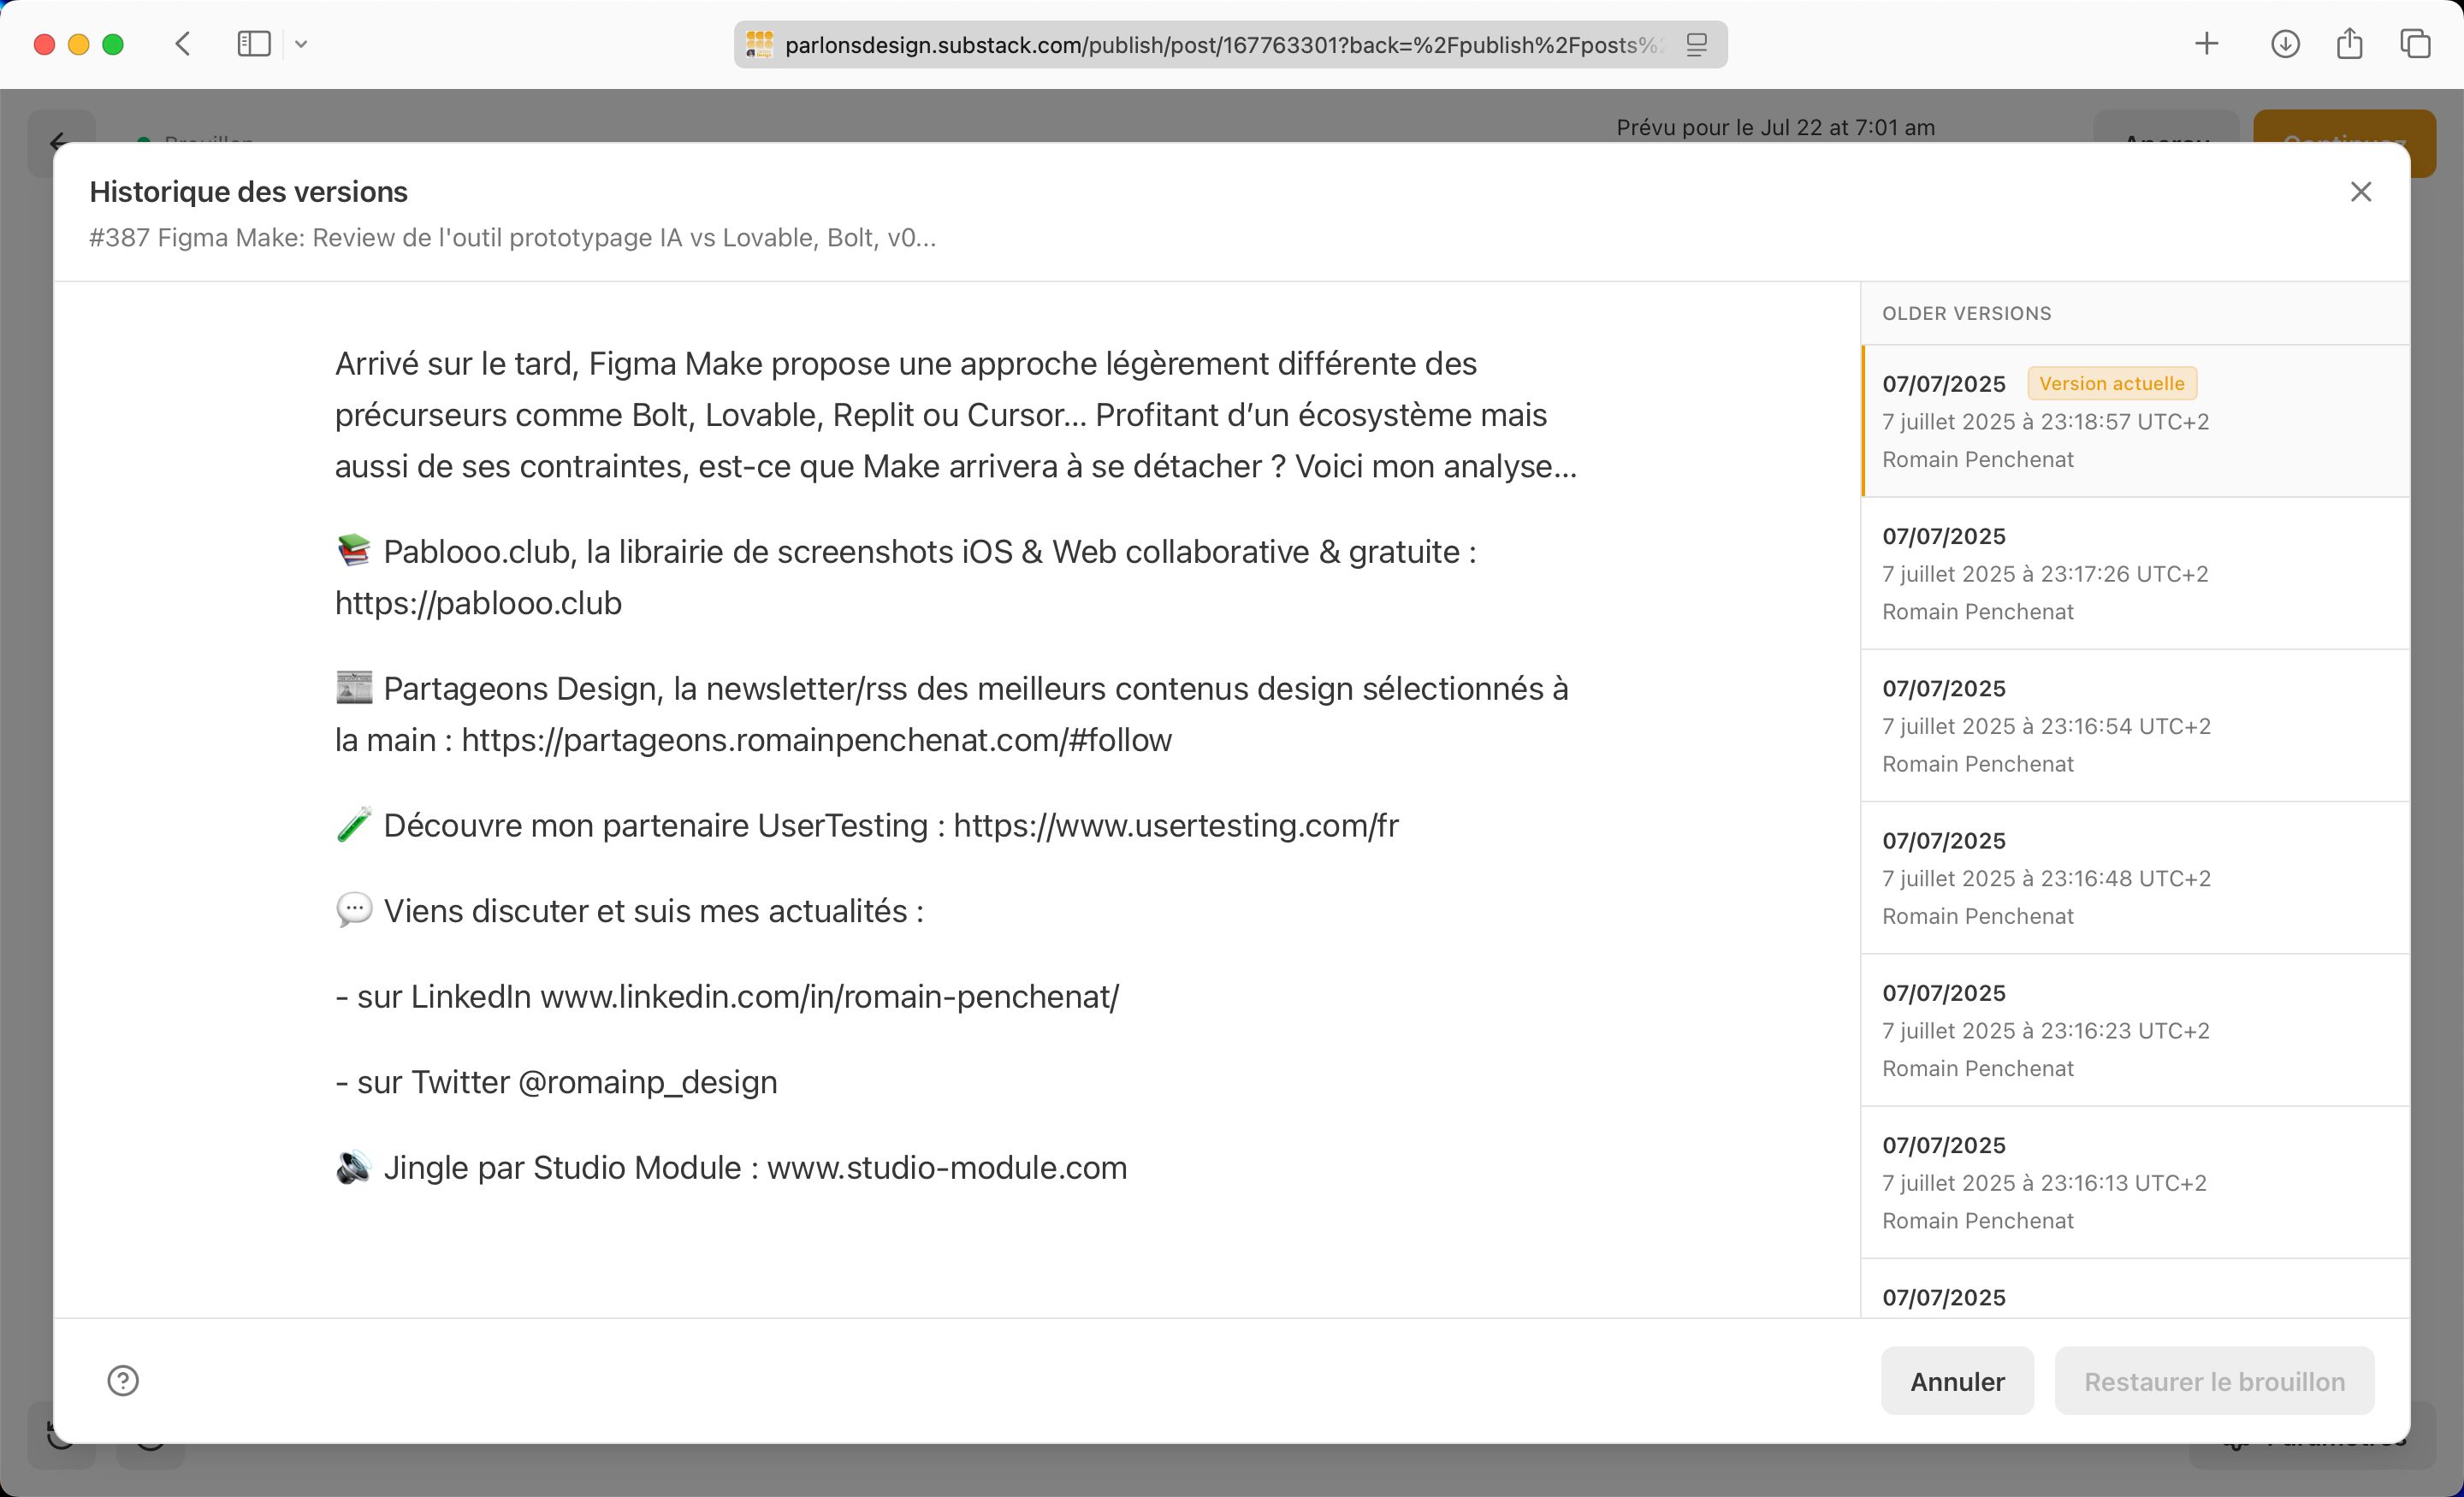The height and width of the screenshot is (1497, 2464).
Task: Click the newspaper emoji before Partageons Design
Action: click(354, 687)
